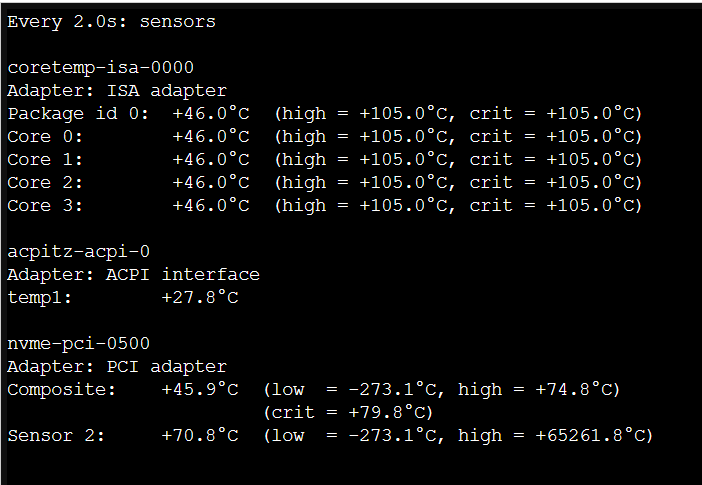Click the Core 3 label
Viewport: 702px width, 485px height.
(45, 205)
